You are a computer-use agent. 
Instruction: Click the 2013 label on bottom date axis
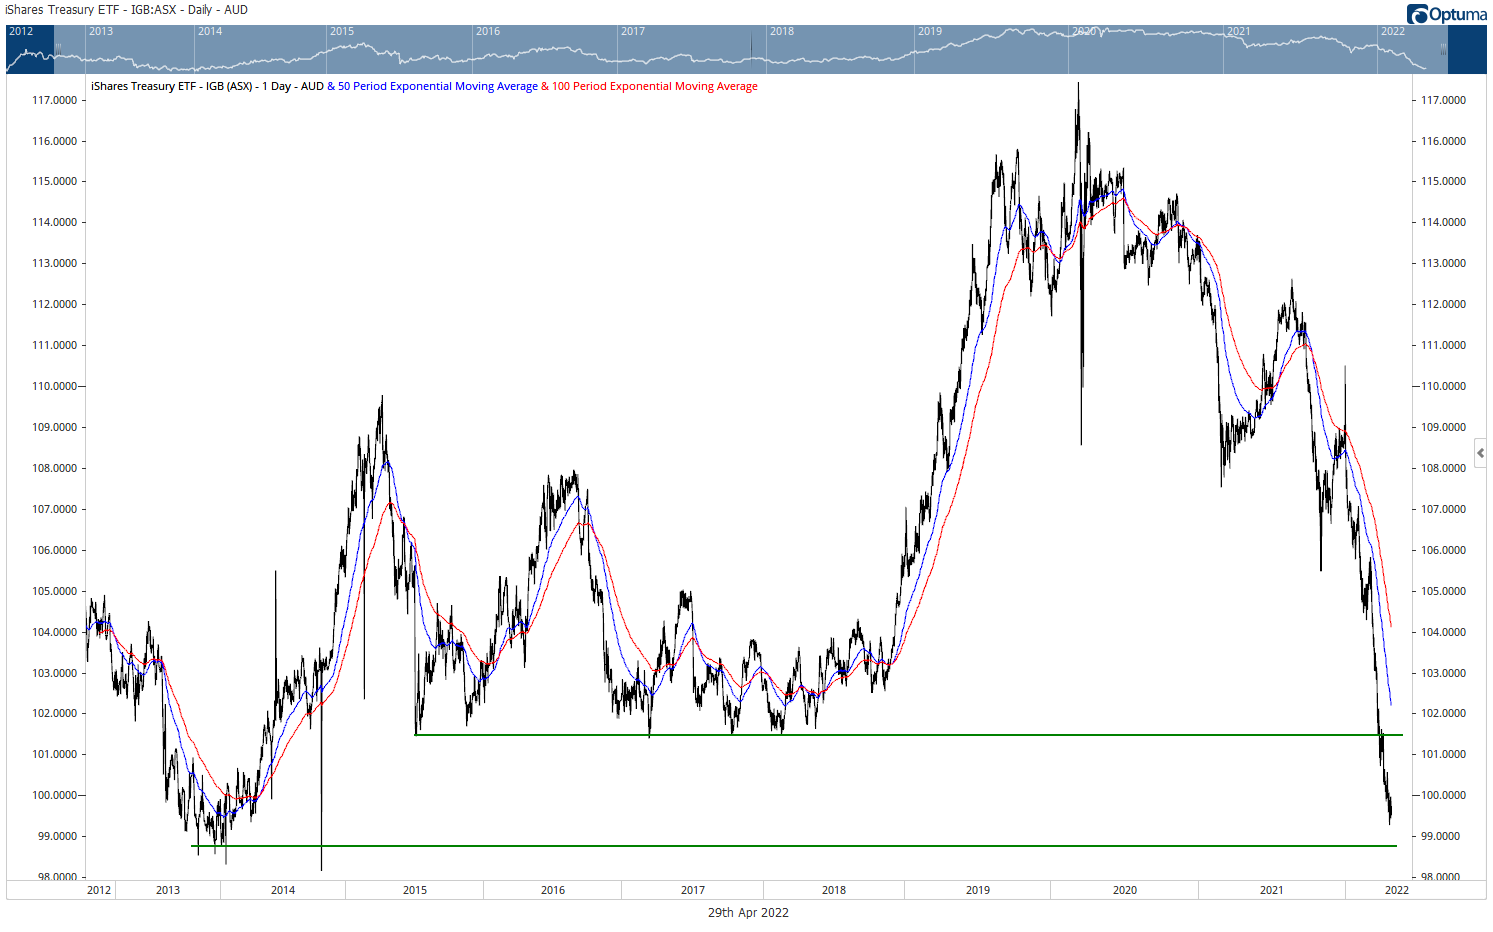pyautogui.click(x=168, y=890)
